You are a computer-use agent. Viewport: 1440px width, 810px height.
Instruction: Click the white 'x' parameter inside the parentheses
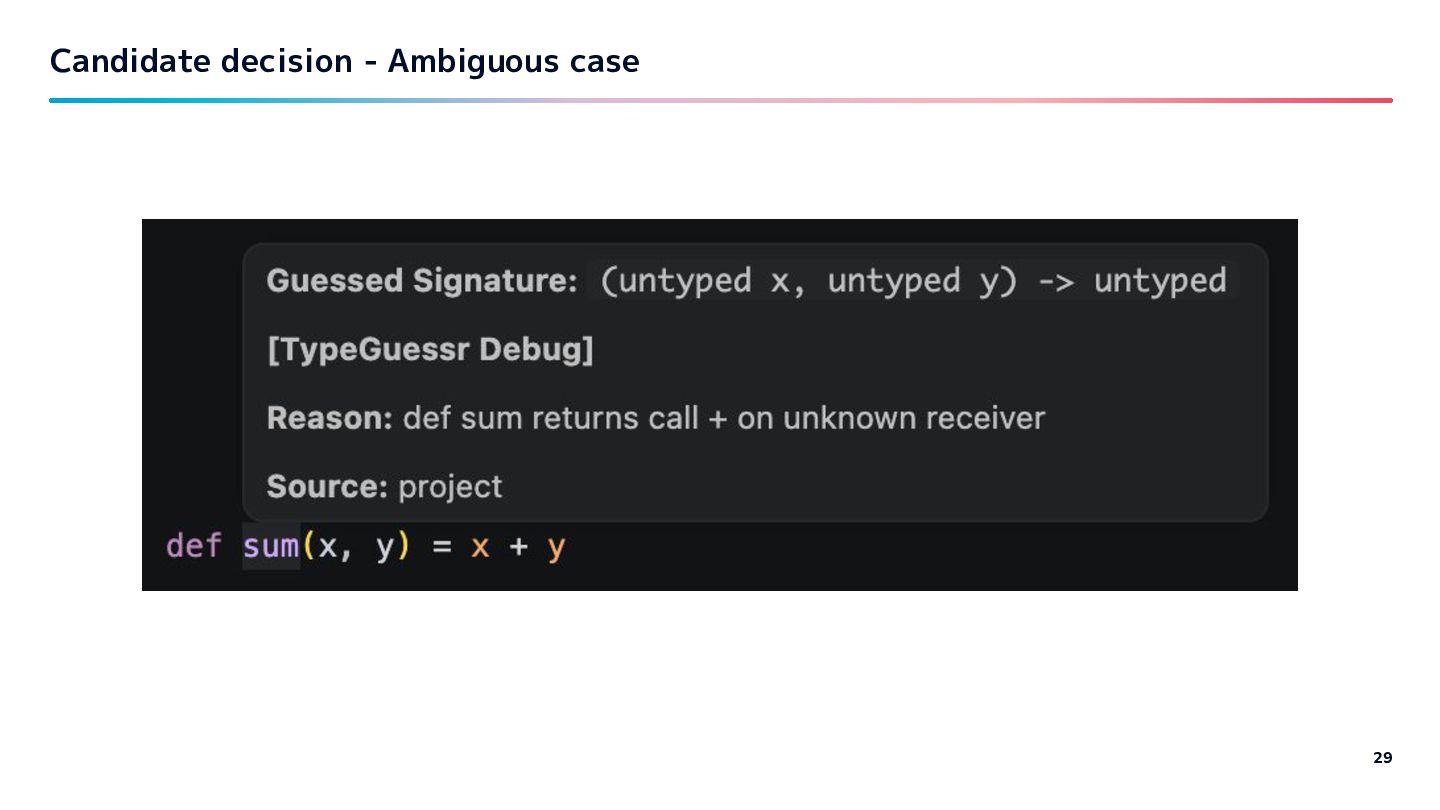[329, 548]
